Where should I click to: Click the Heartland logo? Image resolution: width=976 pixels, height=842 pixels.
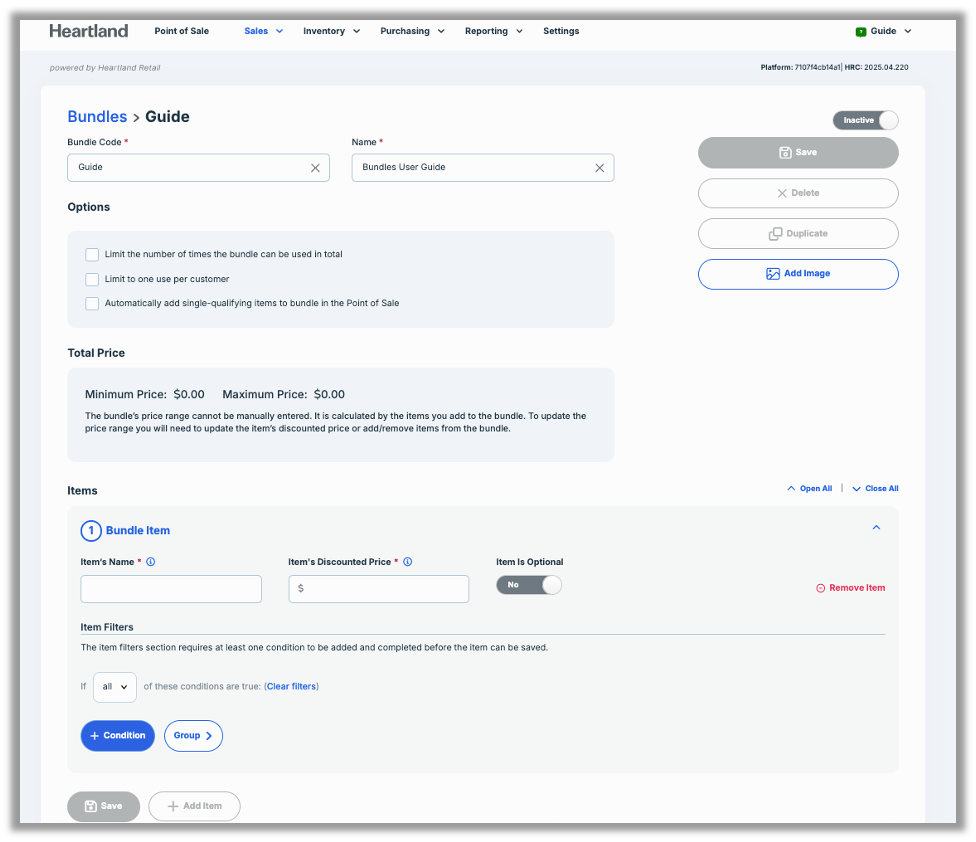pos(89,31)
